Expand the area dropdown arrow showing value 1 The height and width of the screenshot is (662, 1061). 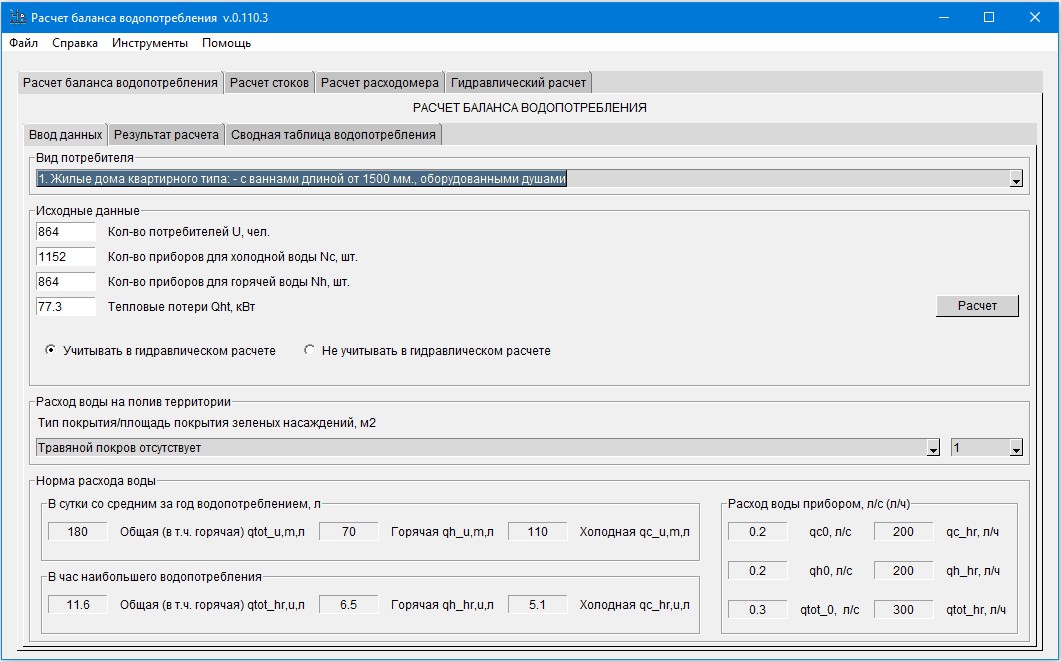(x=1016, y=448)
